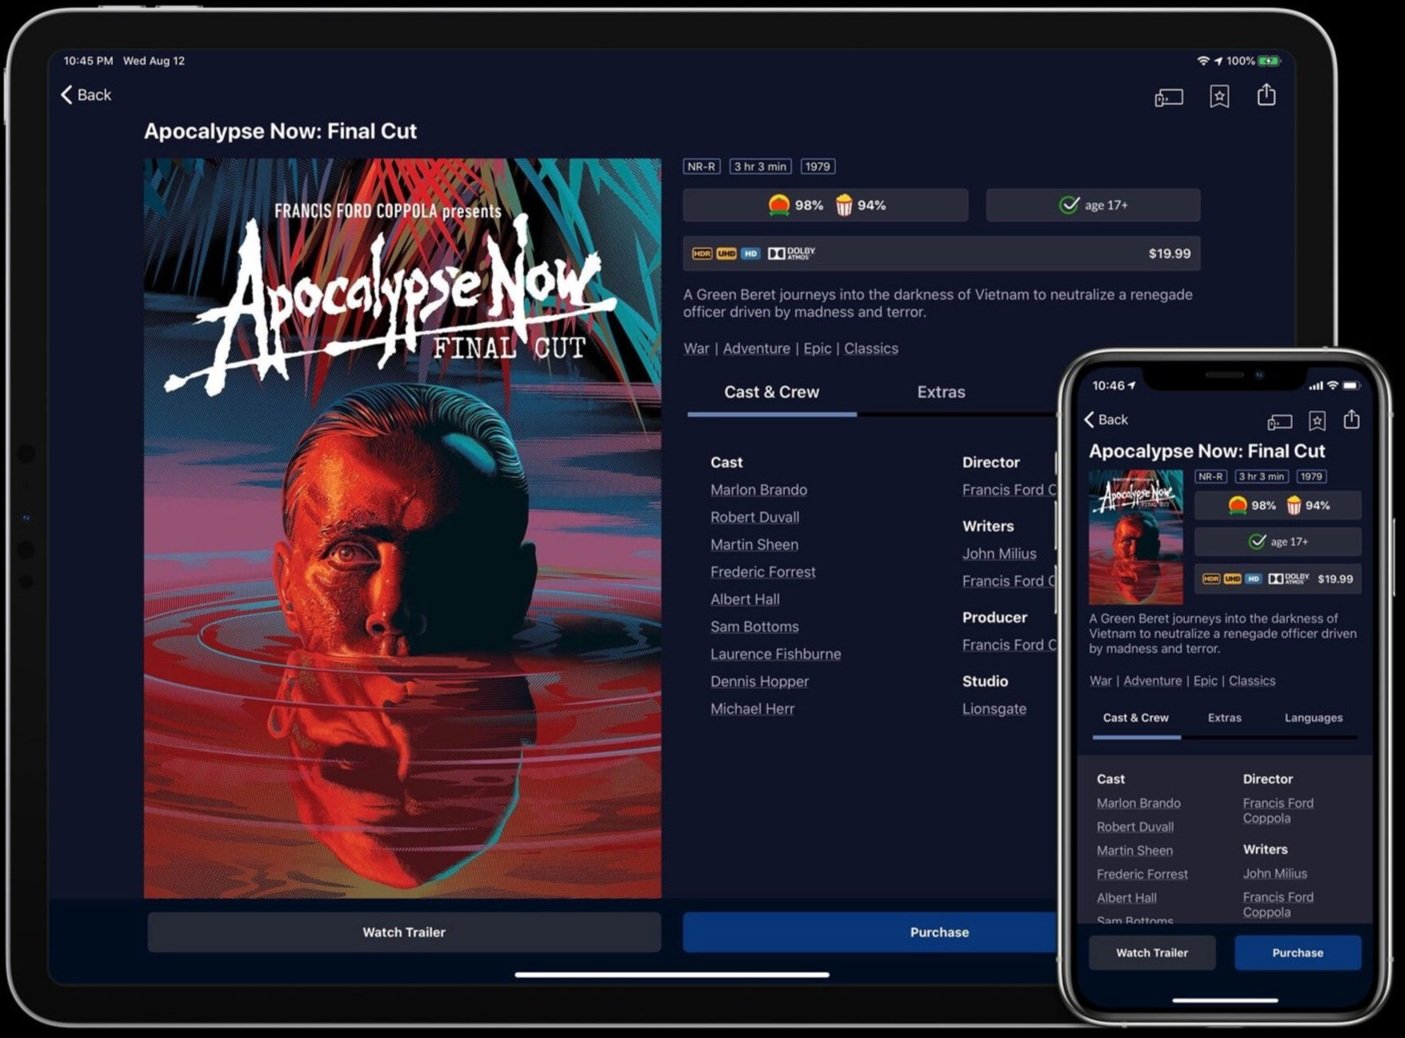Go Back using the iPhone chevron

pos(1106,420)
